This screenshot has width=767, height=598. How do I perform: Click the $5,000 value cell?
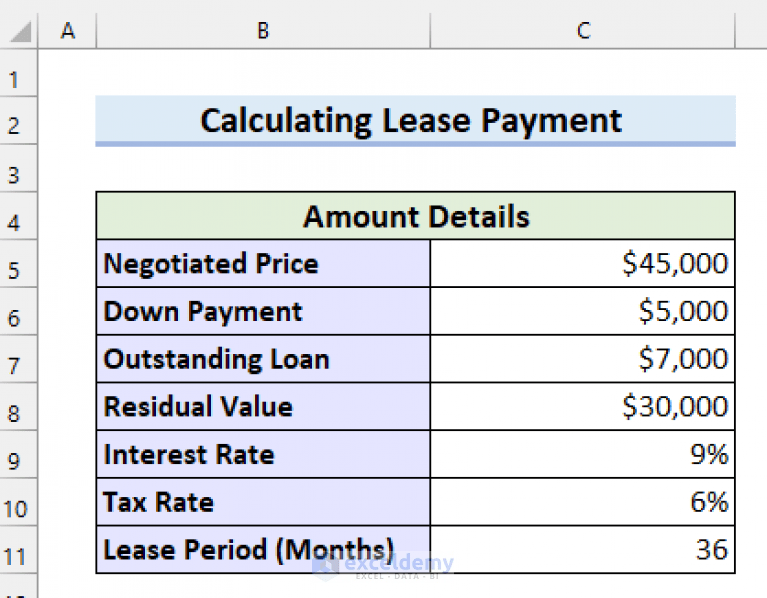click(x=583, y=311)
